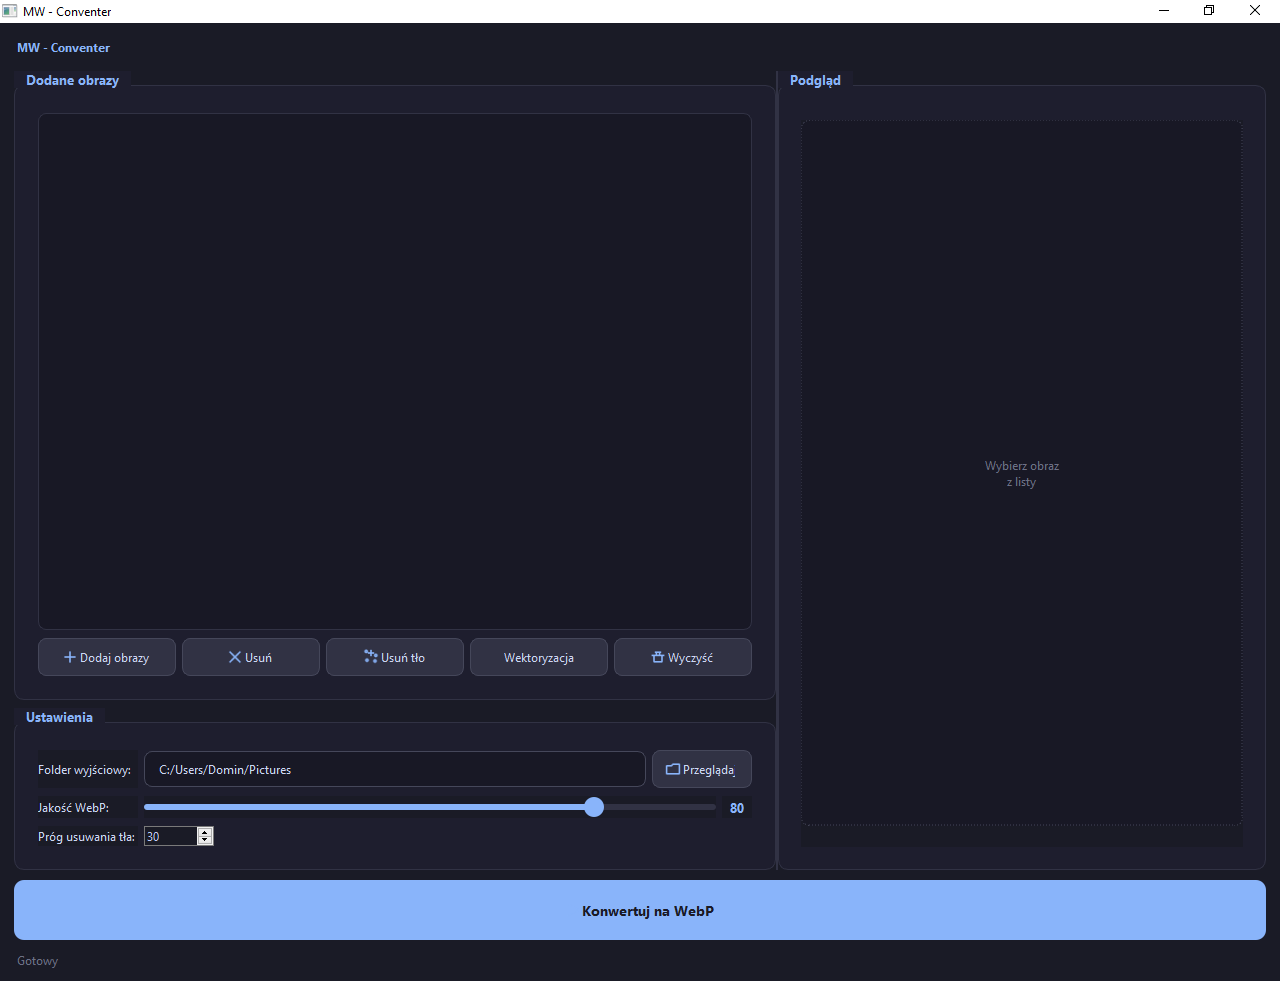1280x981 pixels.
Task: Click the Podgląd preview pane
Action: click(x=1022, y=473)
